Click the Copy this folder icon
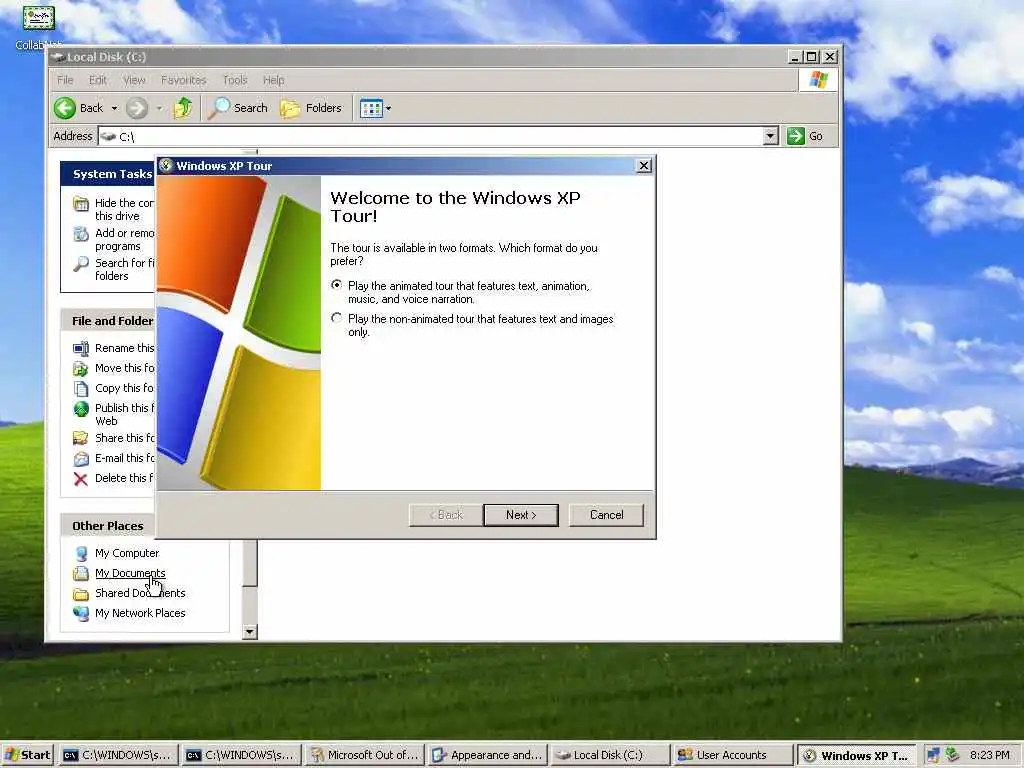Screen dimensions: 1024x768 point(81,389)
